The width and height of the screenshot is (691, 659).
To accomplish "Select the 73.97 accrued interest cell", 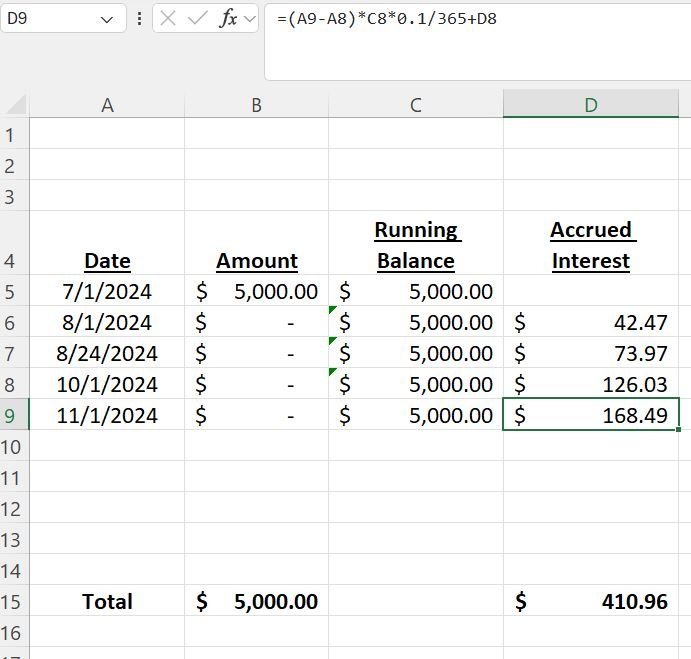I will (x=591, y=353).
